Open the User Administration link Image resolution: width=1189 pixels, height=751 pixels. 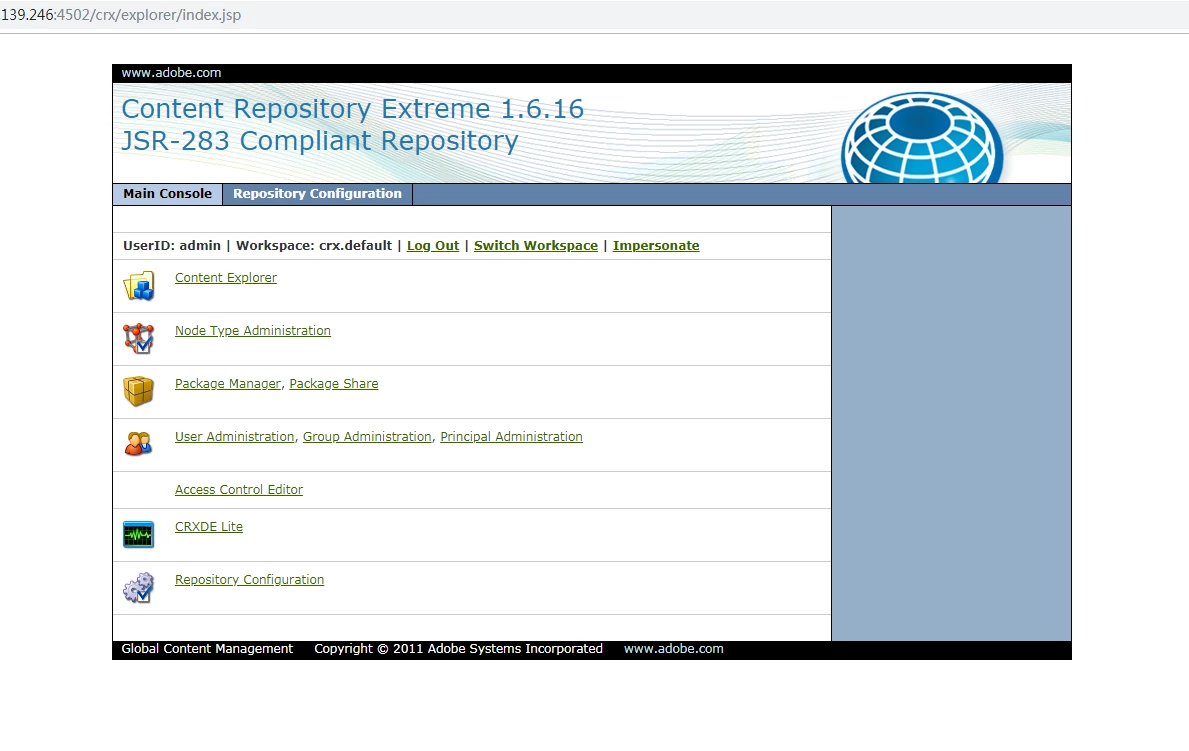234,437
